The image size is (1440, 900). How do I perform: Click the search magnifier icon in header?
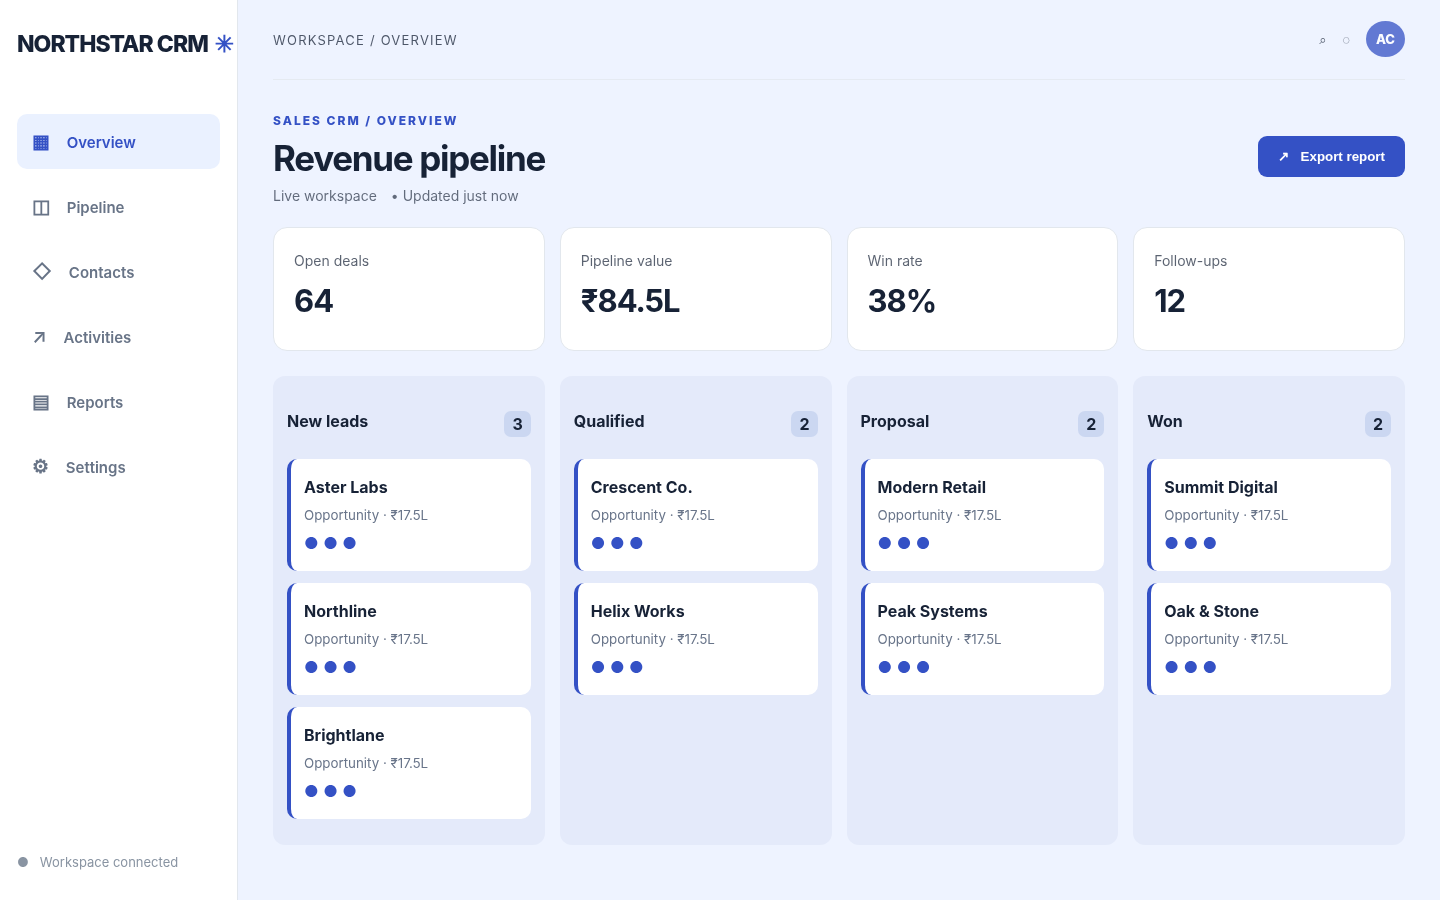coord(1322,40)
